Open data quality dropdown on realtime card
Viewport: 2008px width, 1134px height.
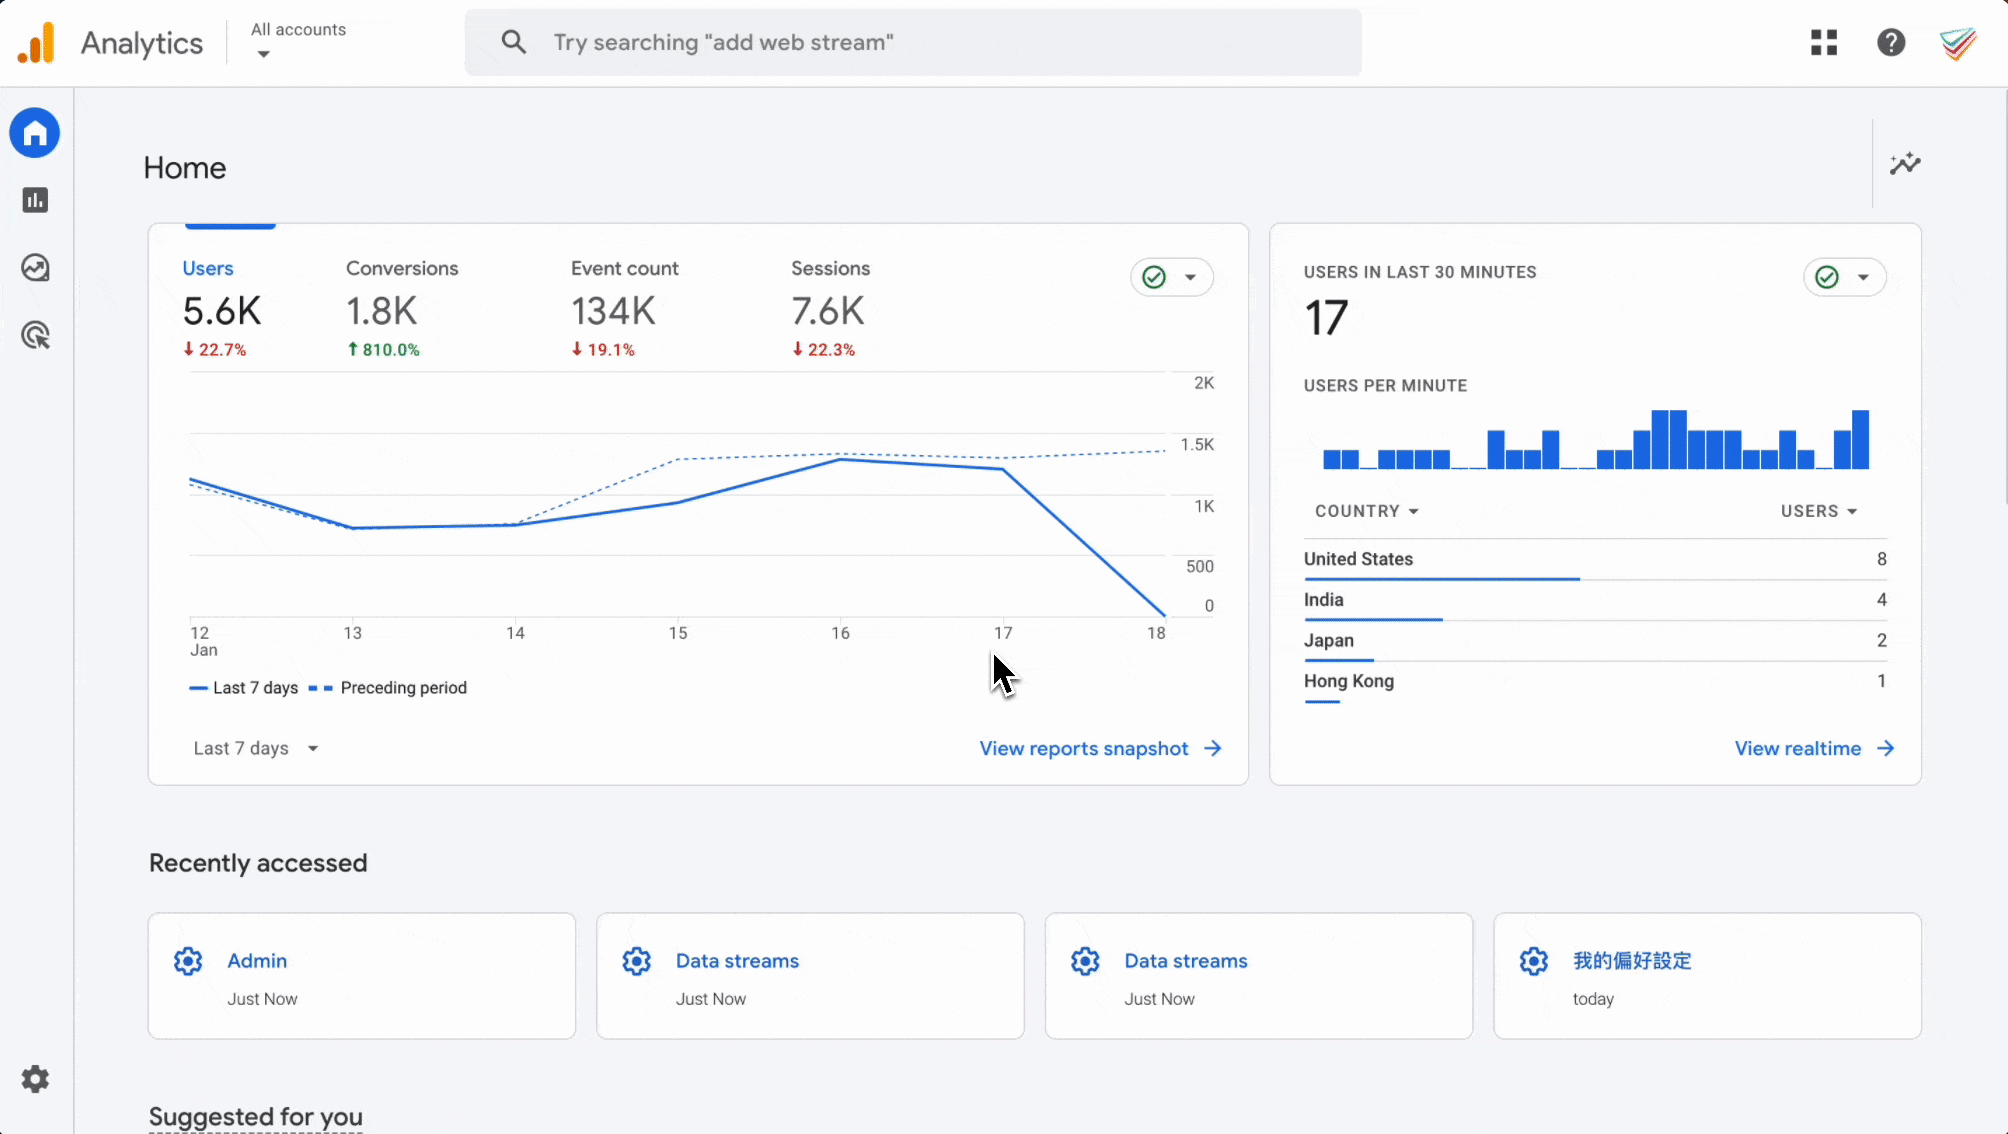coord(1845,277)
